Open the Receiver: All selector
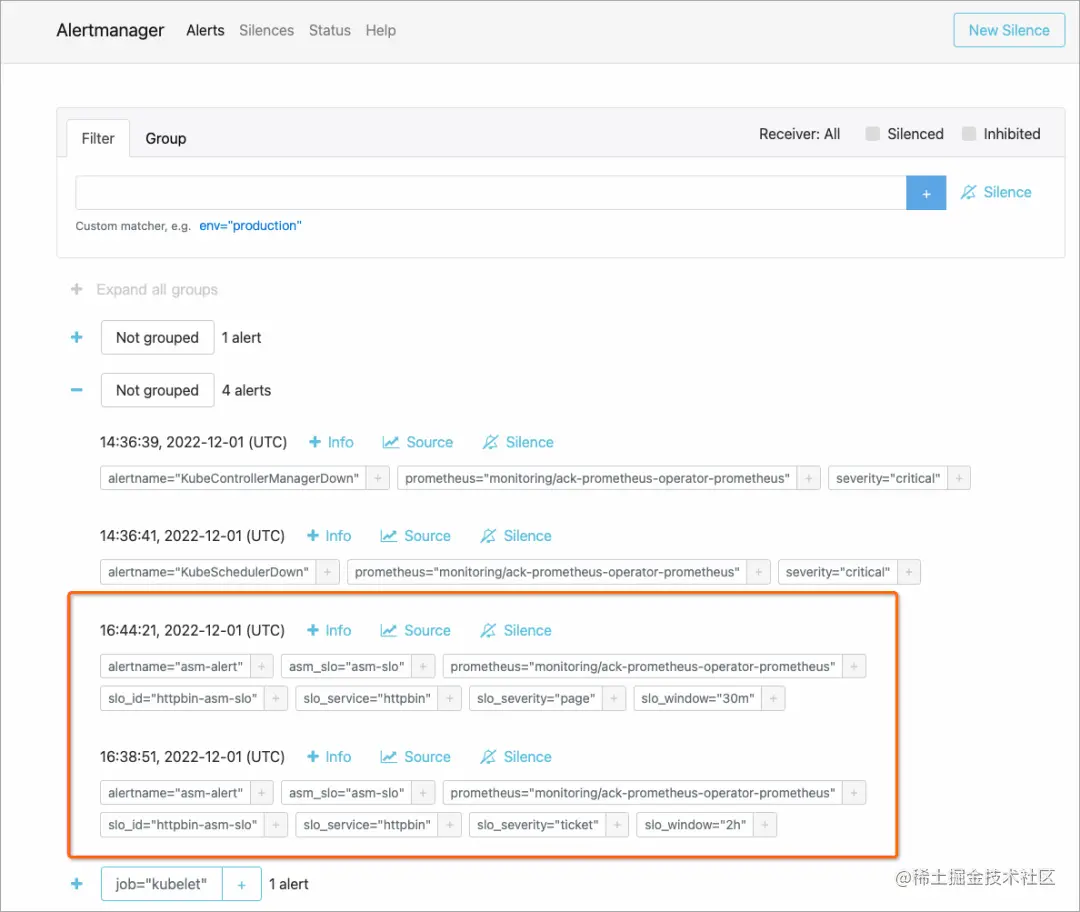This screenshot has width=1080, height=912. 800,134
